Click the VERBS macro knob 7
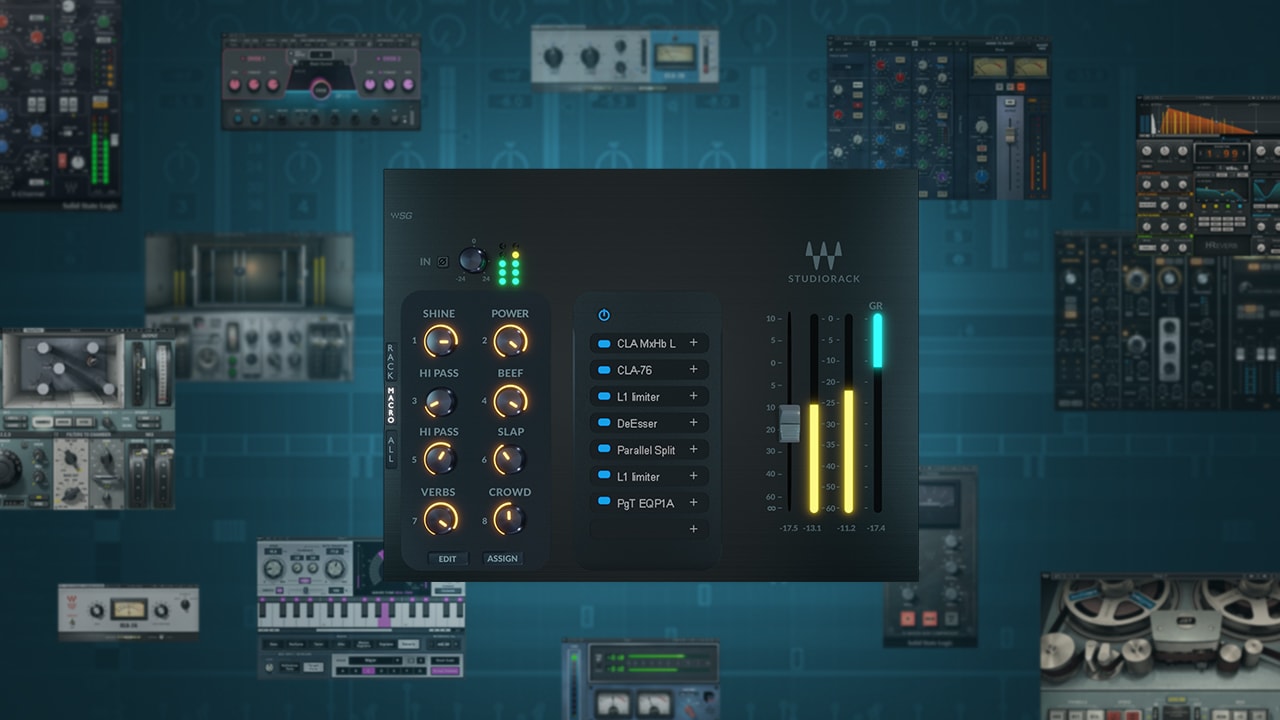Screen dimensions: 1280x720 pyautogui.click(x=439, y=518)
